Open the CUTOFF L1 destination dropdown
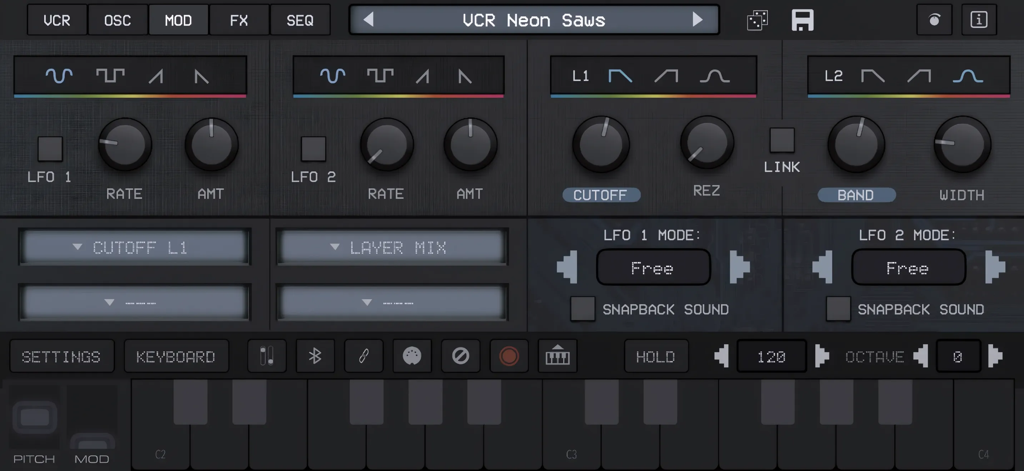 pos(134,247)
